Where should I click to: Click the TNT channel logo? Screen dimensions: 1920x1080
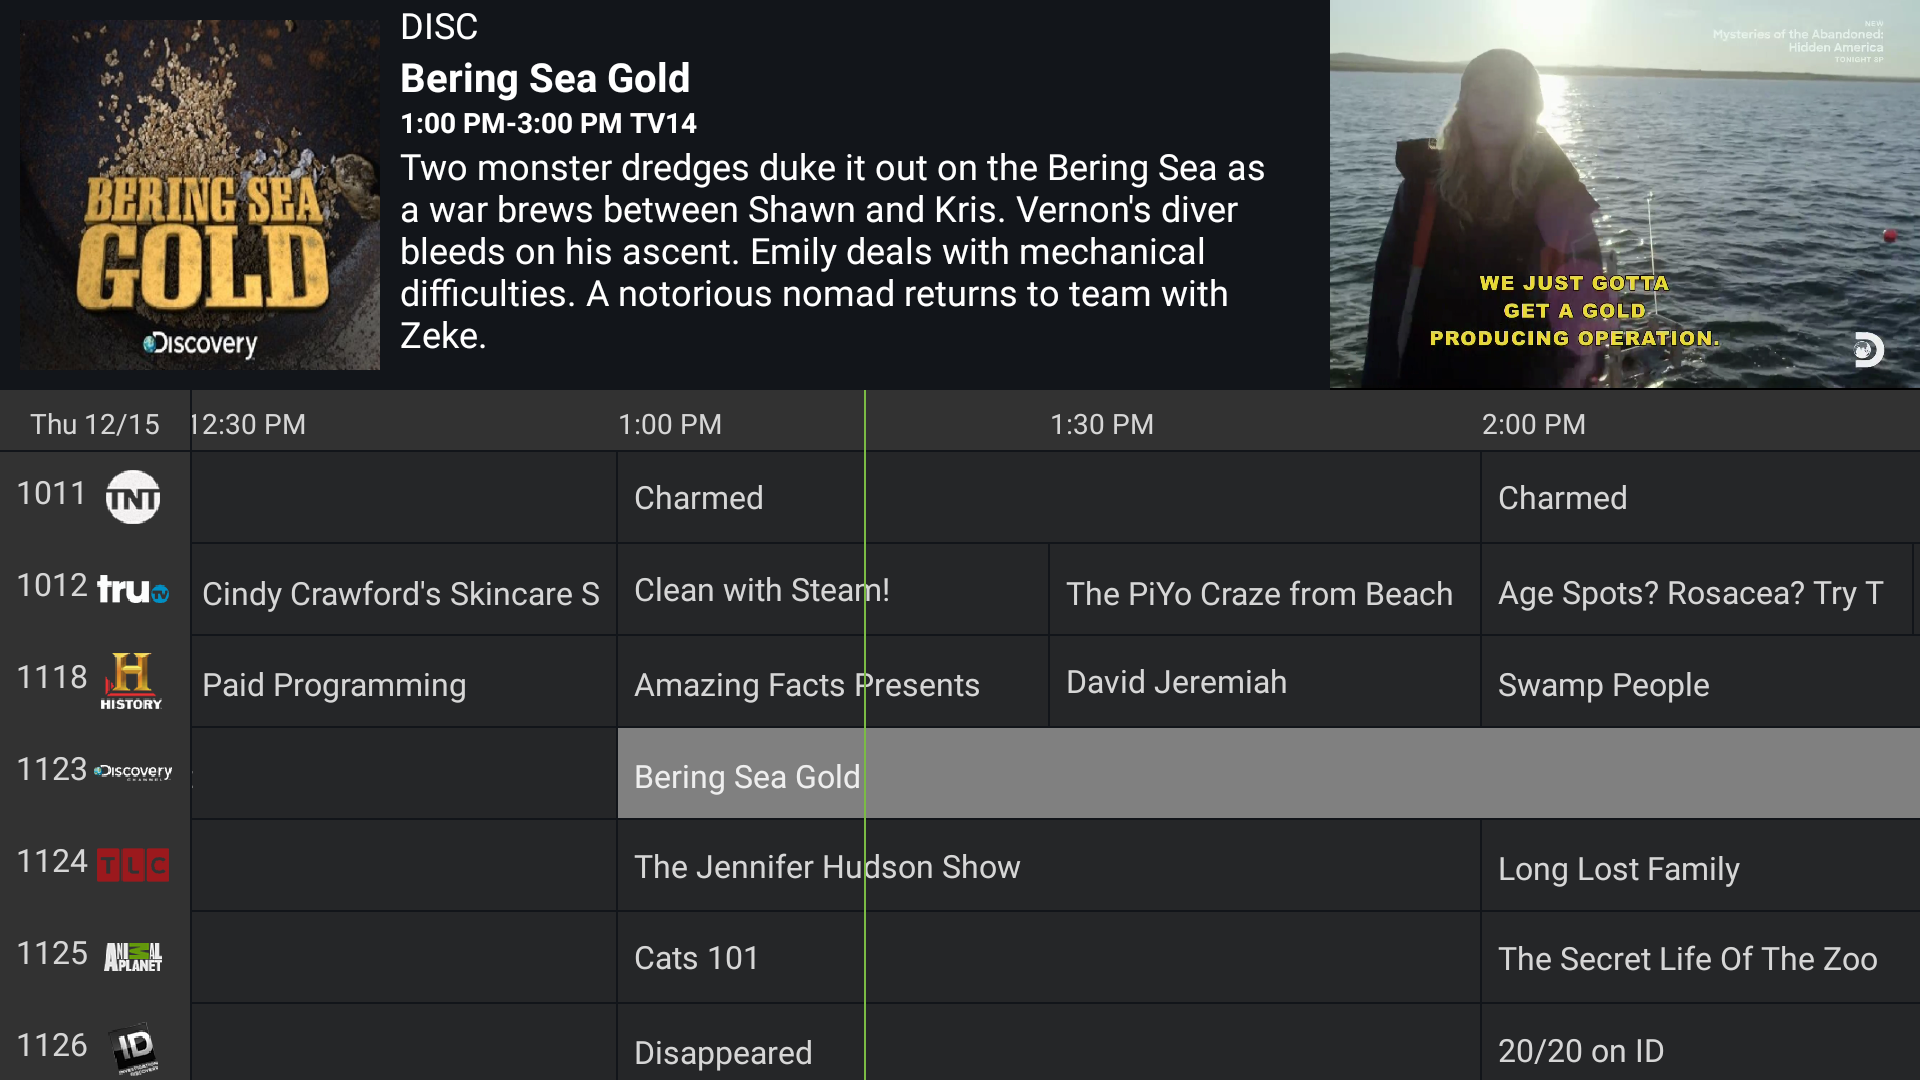click(x=134, y=497)
